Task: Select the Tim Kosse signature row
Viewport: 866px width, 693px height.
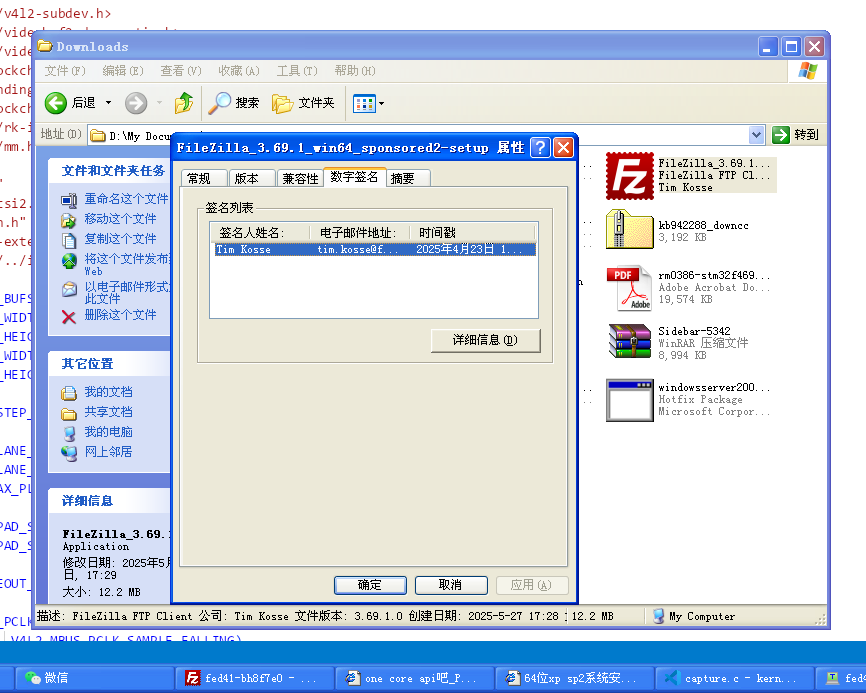Action: click(375, 250)
